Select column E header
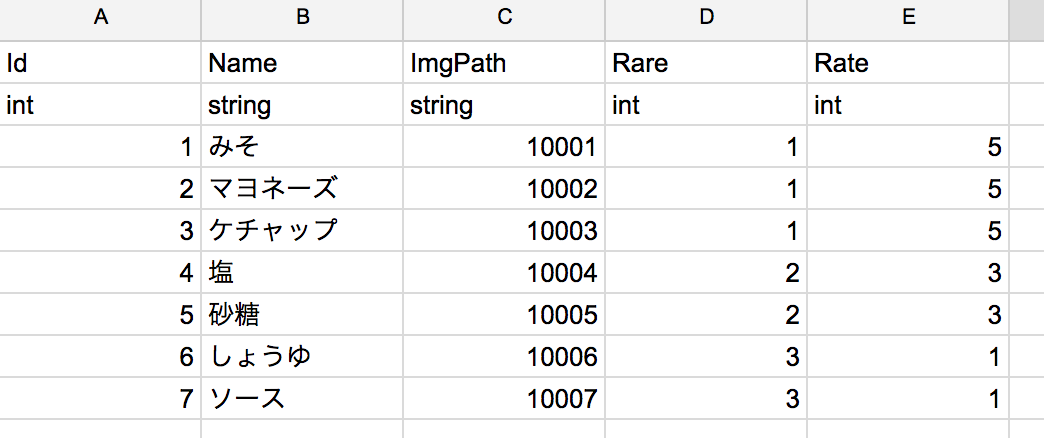This screenshot has height=438, width=1044. pyautogui.click(x=908, y=17)
